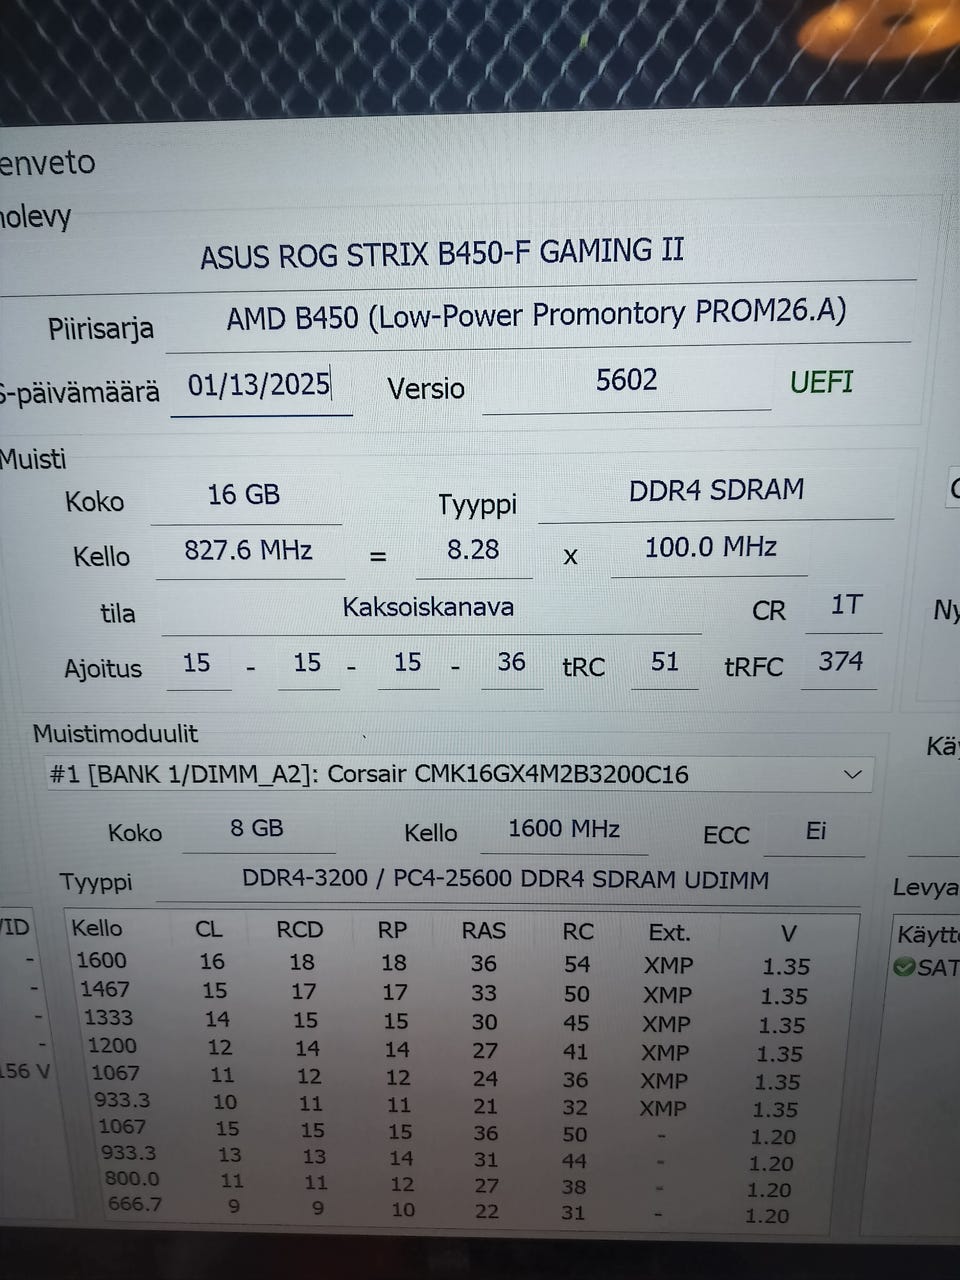Click the V column header
Viewport: 960px width, 1280px height.
(x=788, y=934)
